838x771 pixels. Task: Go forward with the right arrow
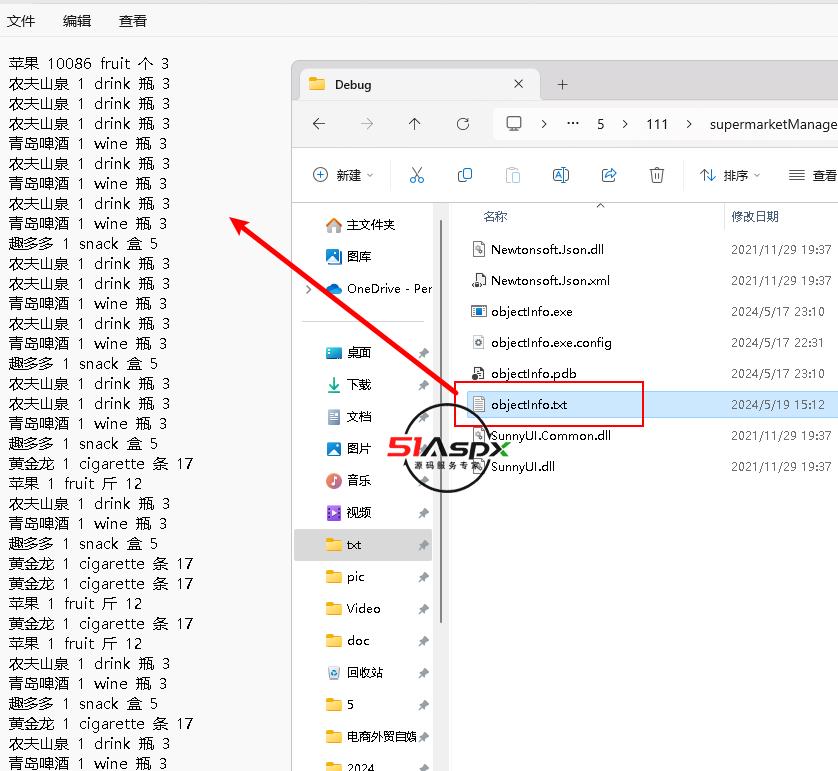click(x=367, y=124)
